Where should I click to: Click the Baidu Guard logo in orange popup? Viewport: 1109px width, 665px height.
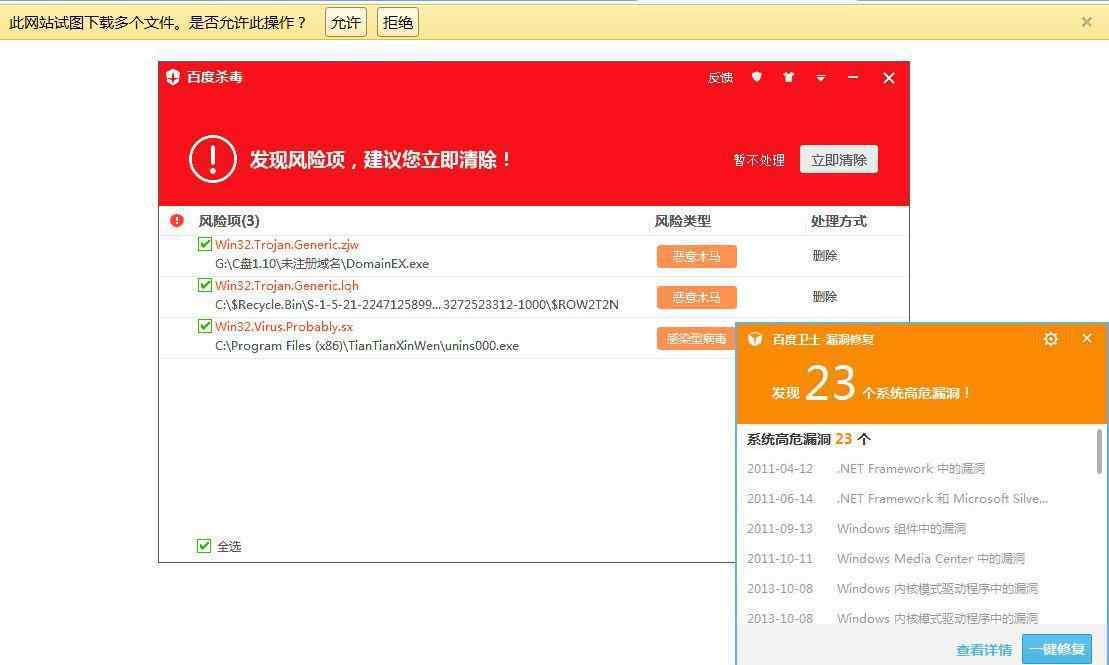[755, 339]
